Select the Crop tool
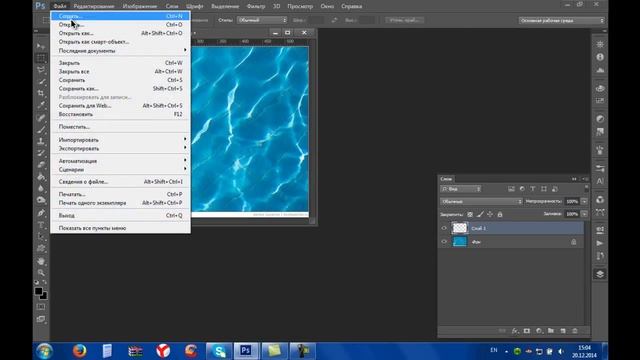Image resolution: width=640 pixels, height=360 pixels. pyautogui.click(x=41, y=93)
